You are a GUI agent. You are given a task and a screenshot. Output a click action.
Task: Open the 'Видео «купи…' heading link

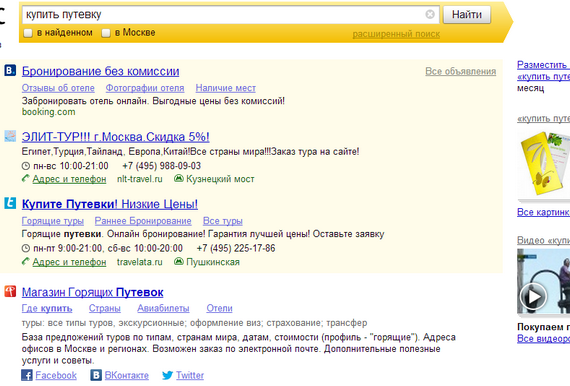(543, 240)
